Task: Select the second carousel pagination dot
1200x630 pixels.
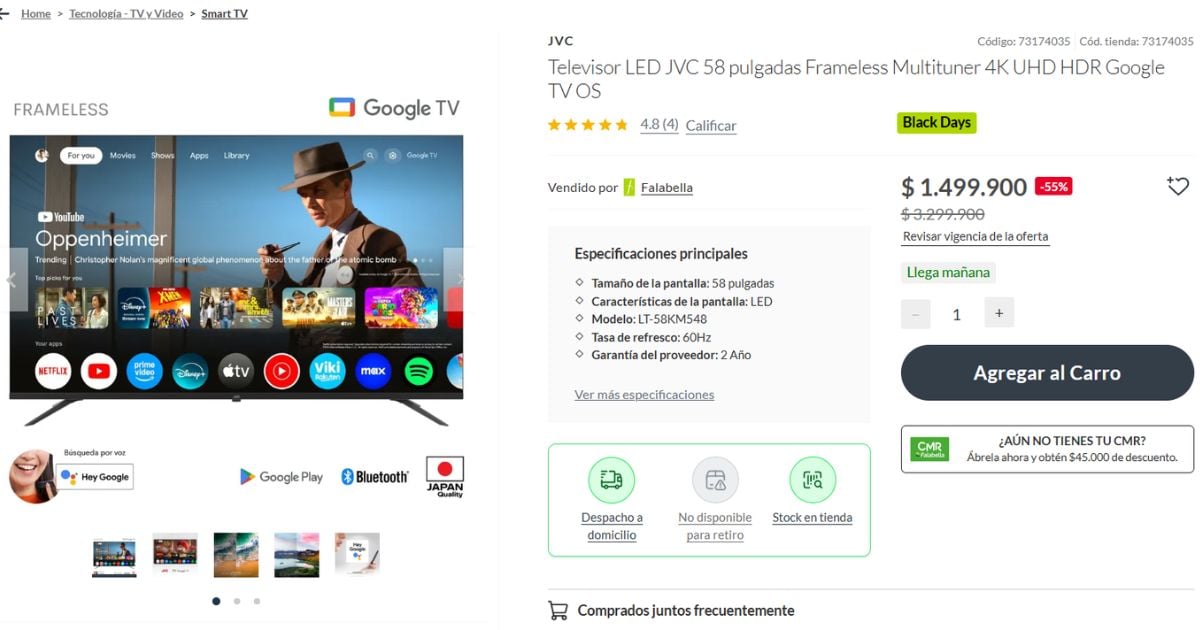Action: [236, 601]
